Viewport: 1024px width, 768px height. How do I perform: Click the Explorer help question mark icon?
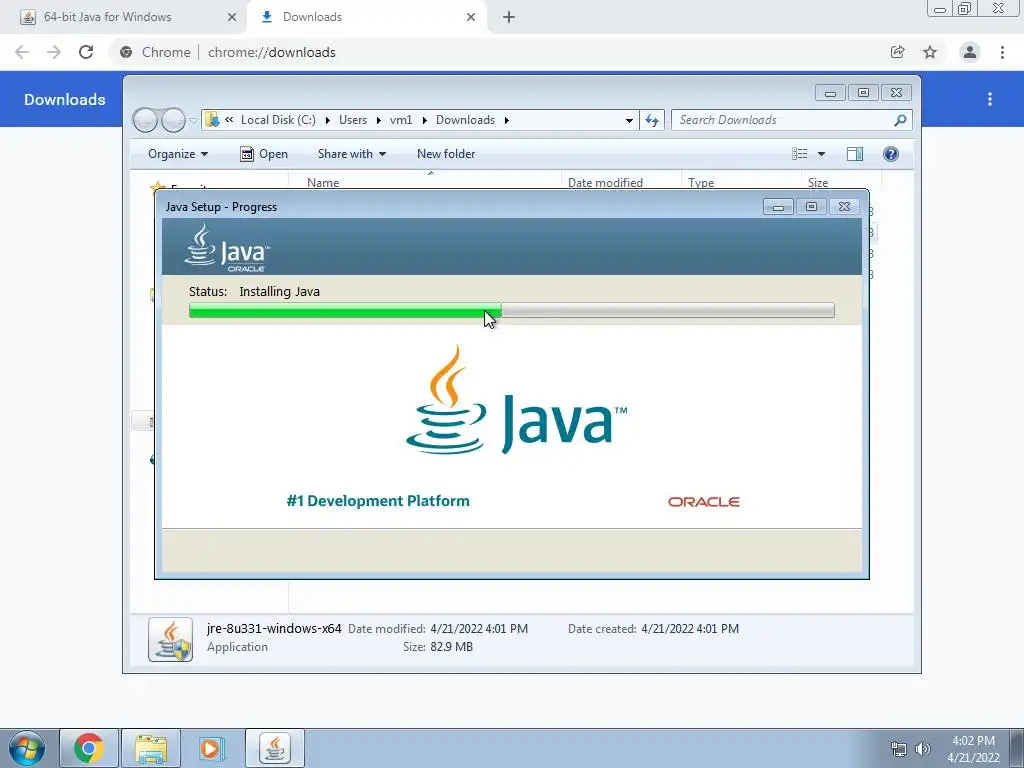(891, 154)
